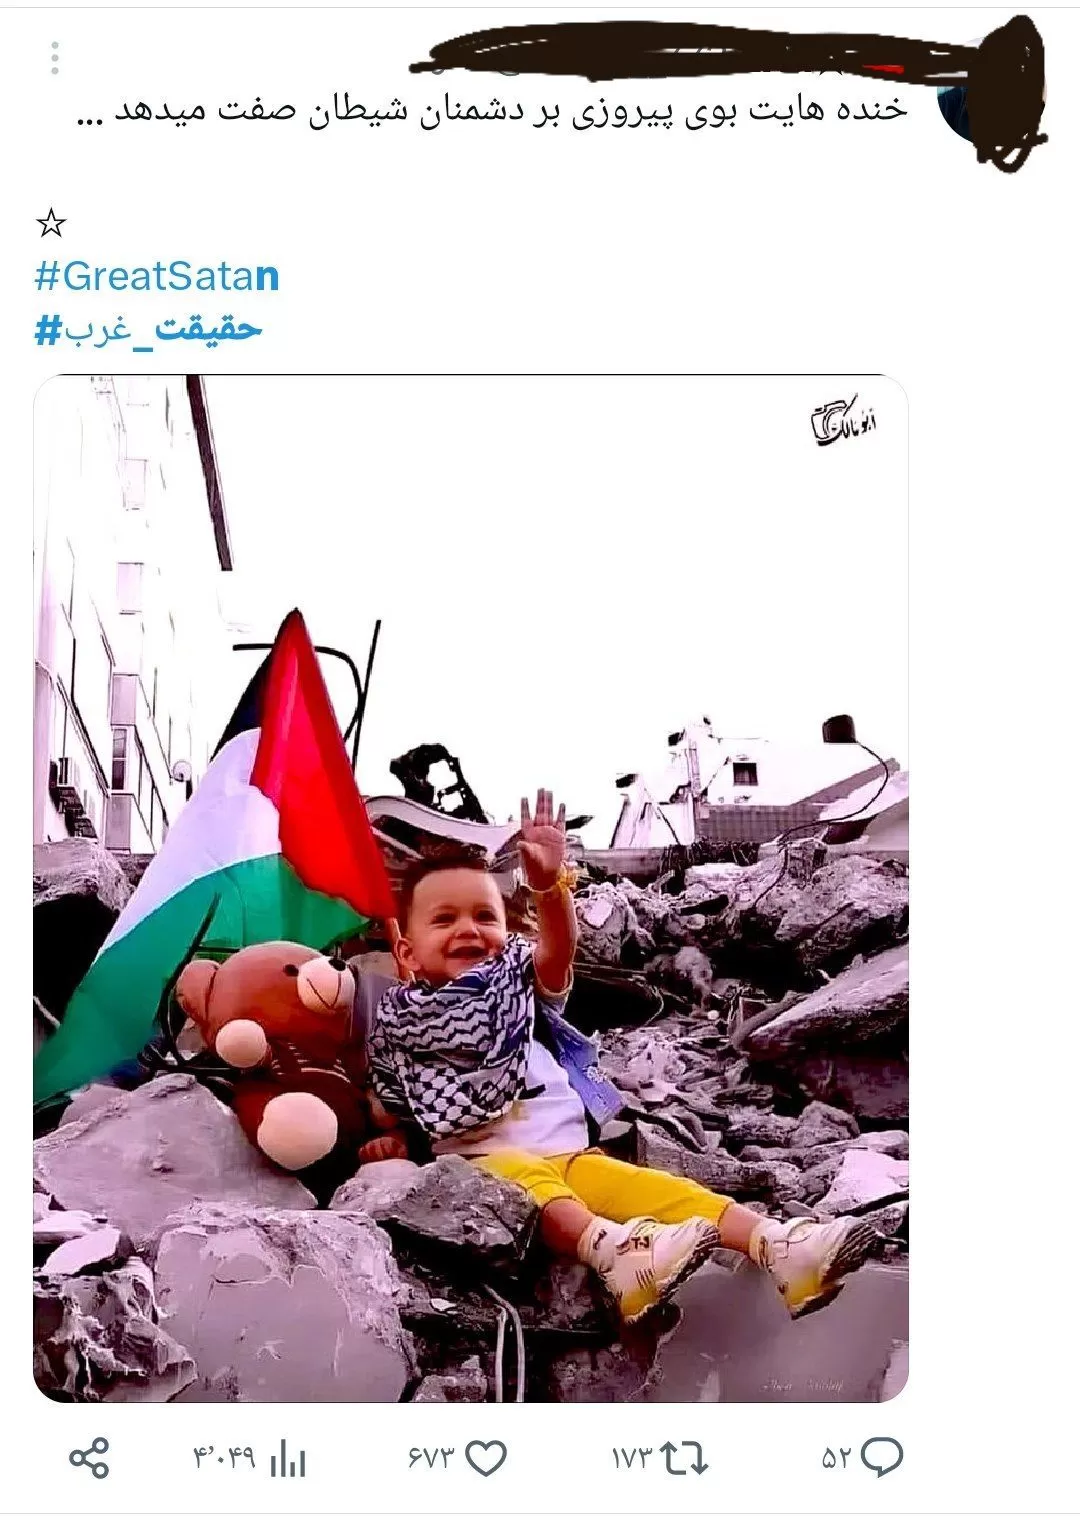
Task: View analytics via the bar chart icon
Action: (288, 1458)
